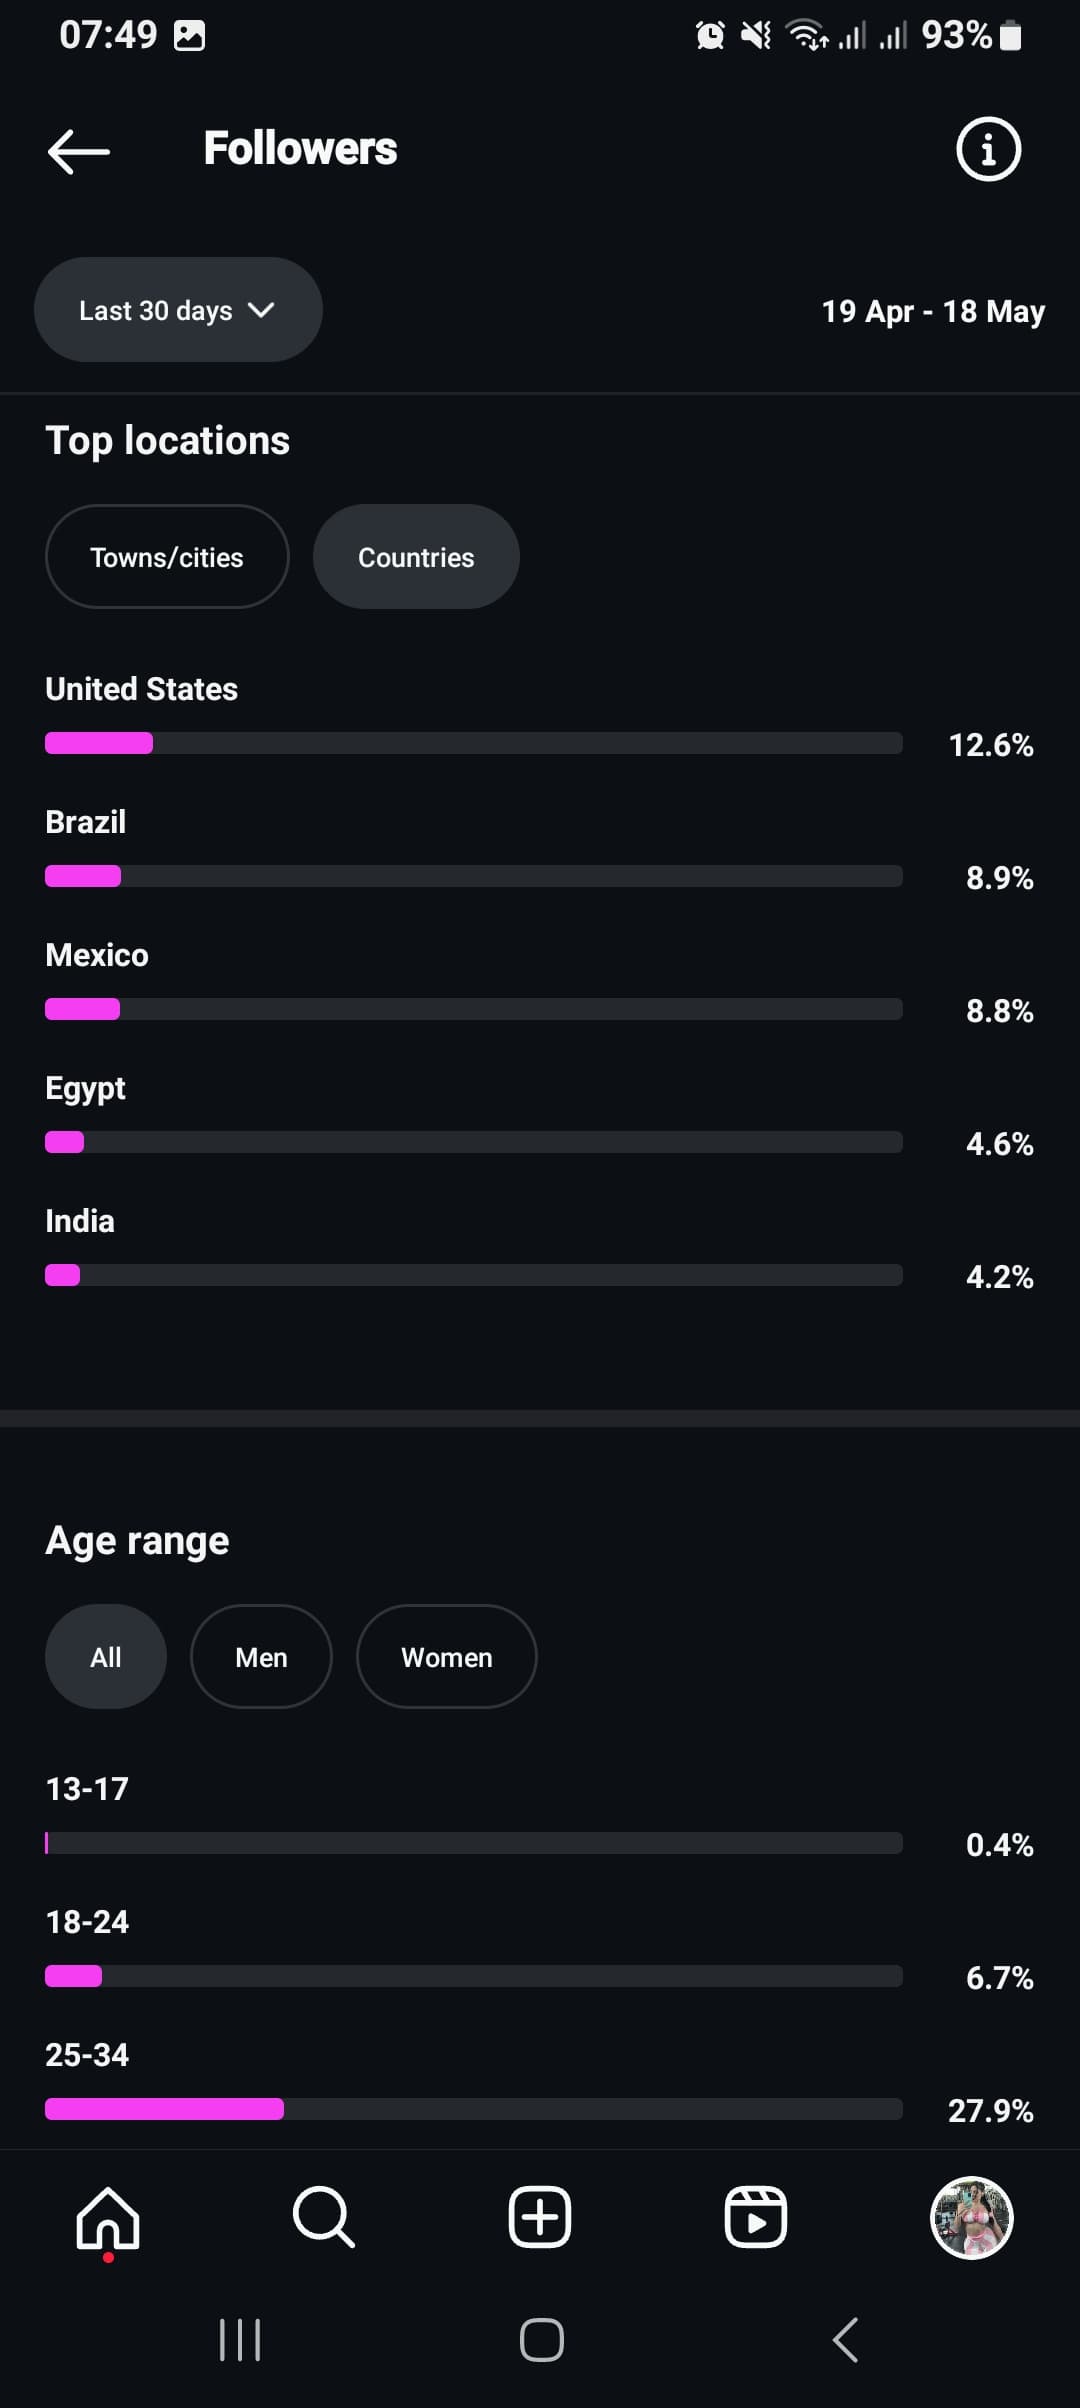1080x2408 pixels.
Task: Select the All age range chip
Action: coord(106,1657)
